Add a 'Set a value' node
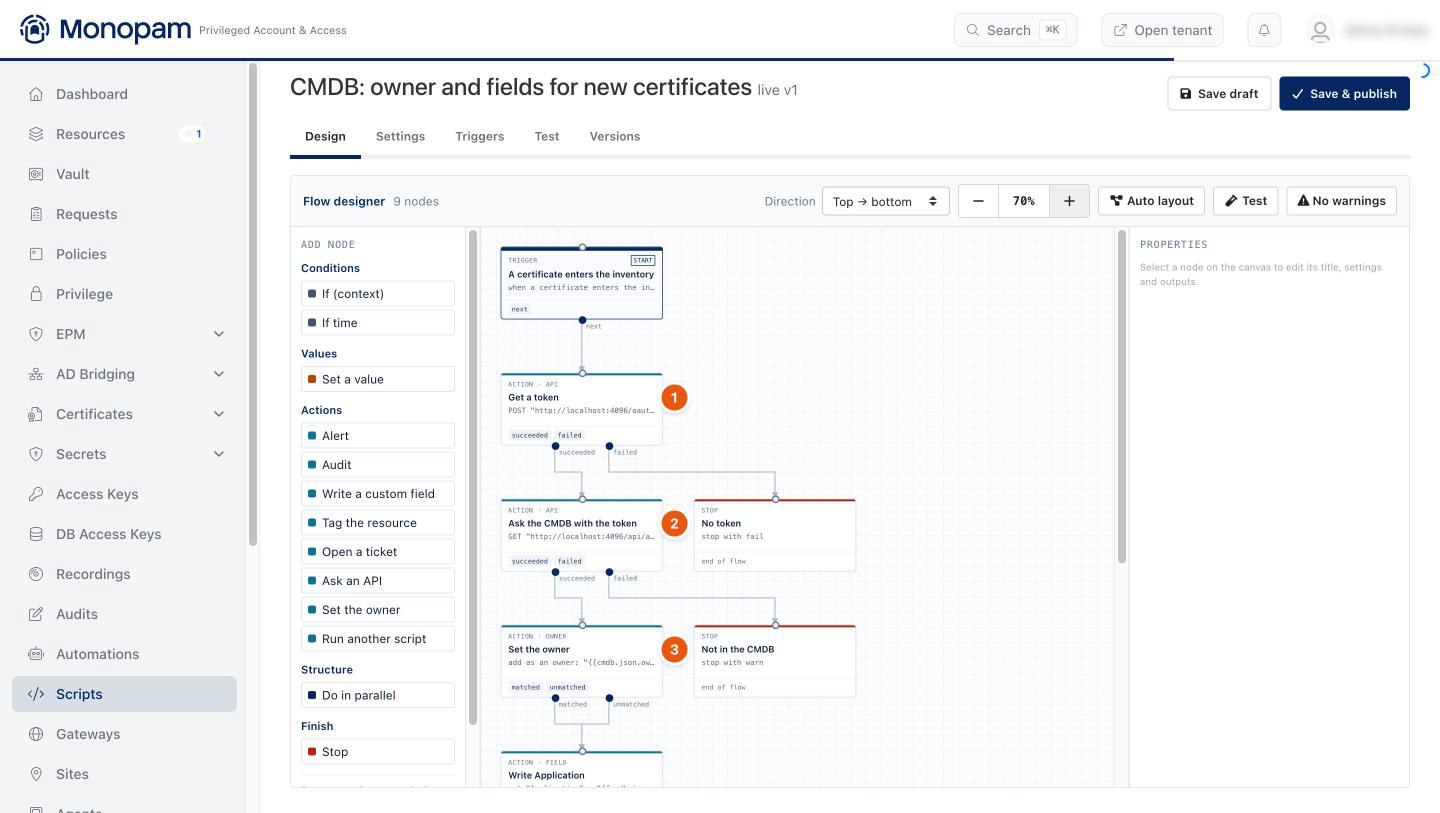1440x813 pixels. 378,379
